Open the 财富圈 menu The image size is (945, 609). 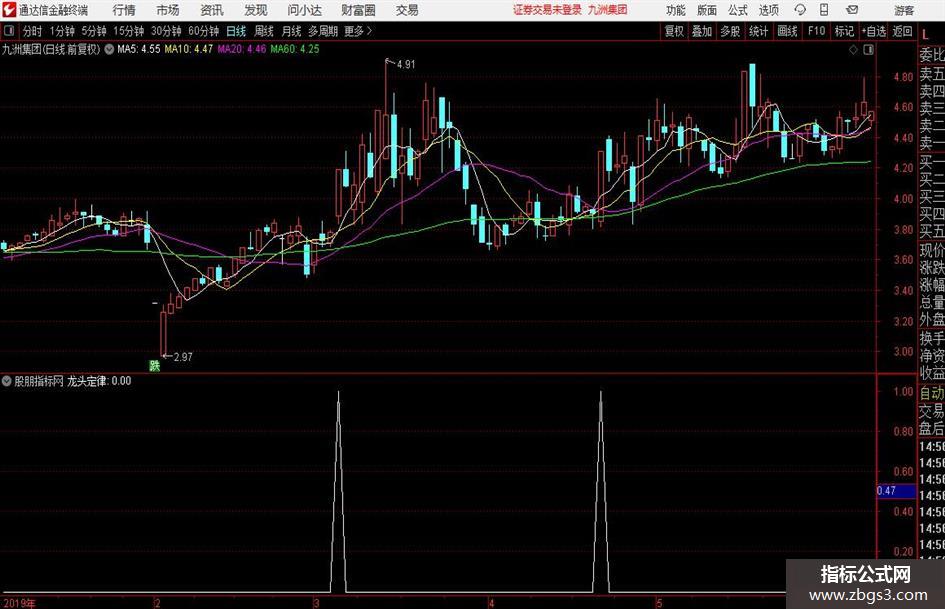pos(358,10)
